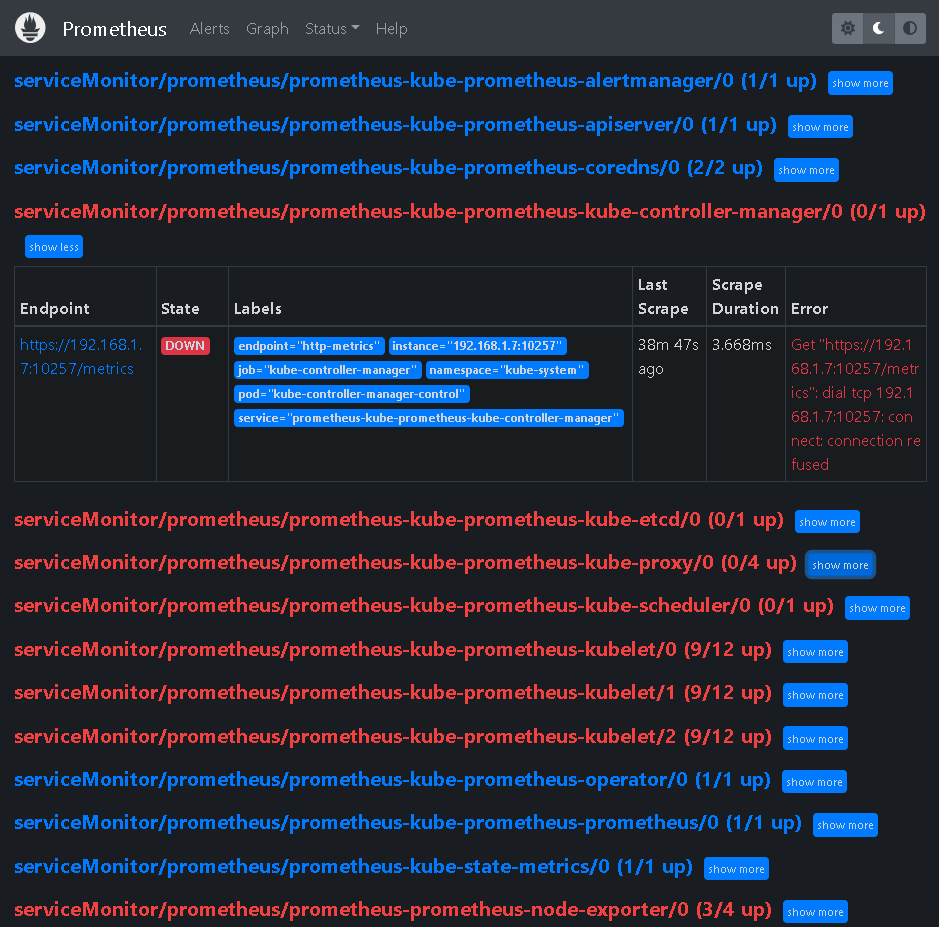Click the service="prometheus-kube-prometheus-kube-controller-manager" label badge
Image resolution: width=939 pixels, height=927 pixels.
tap(429, 418)
